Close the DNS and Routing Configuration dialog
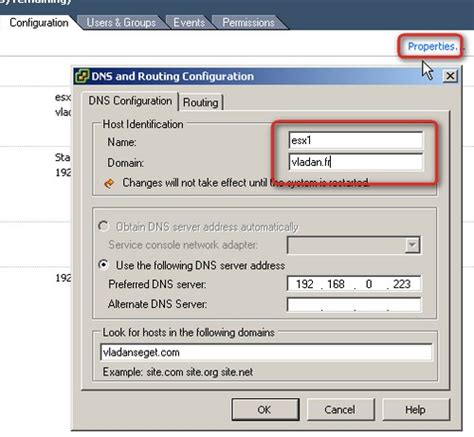The image size is (474, 437). pos(450,76)
